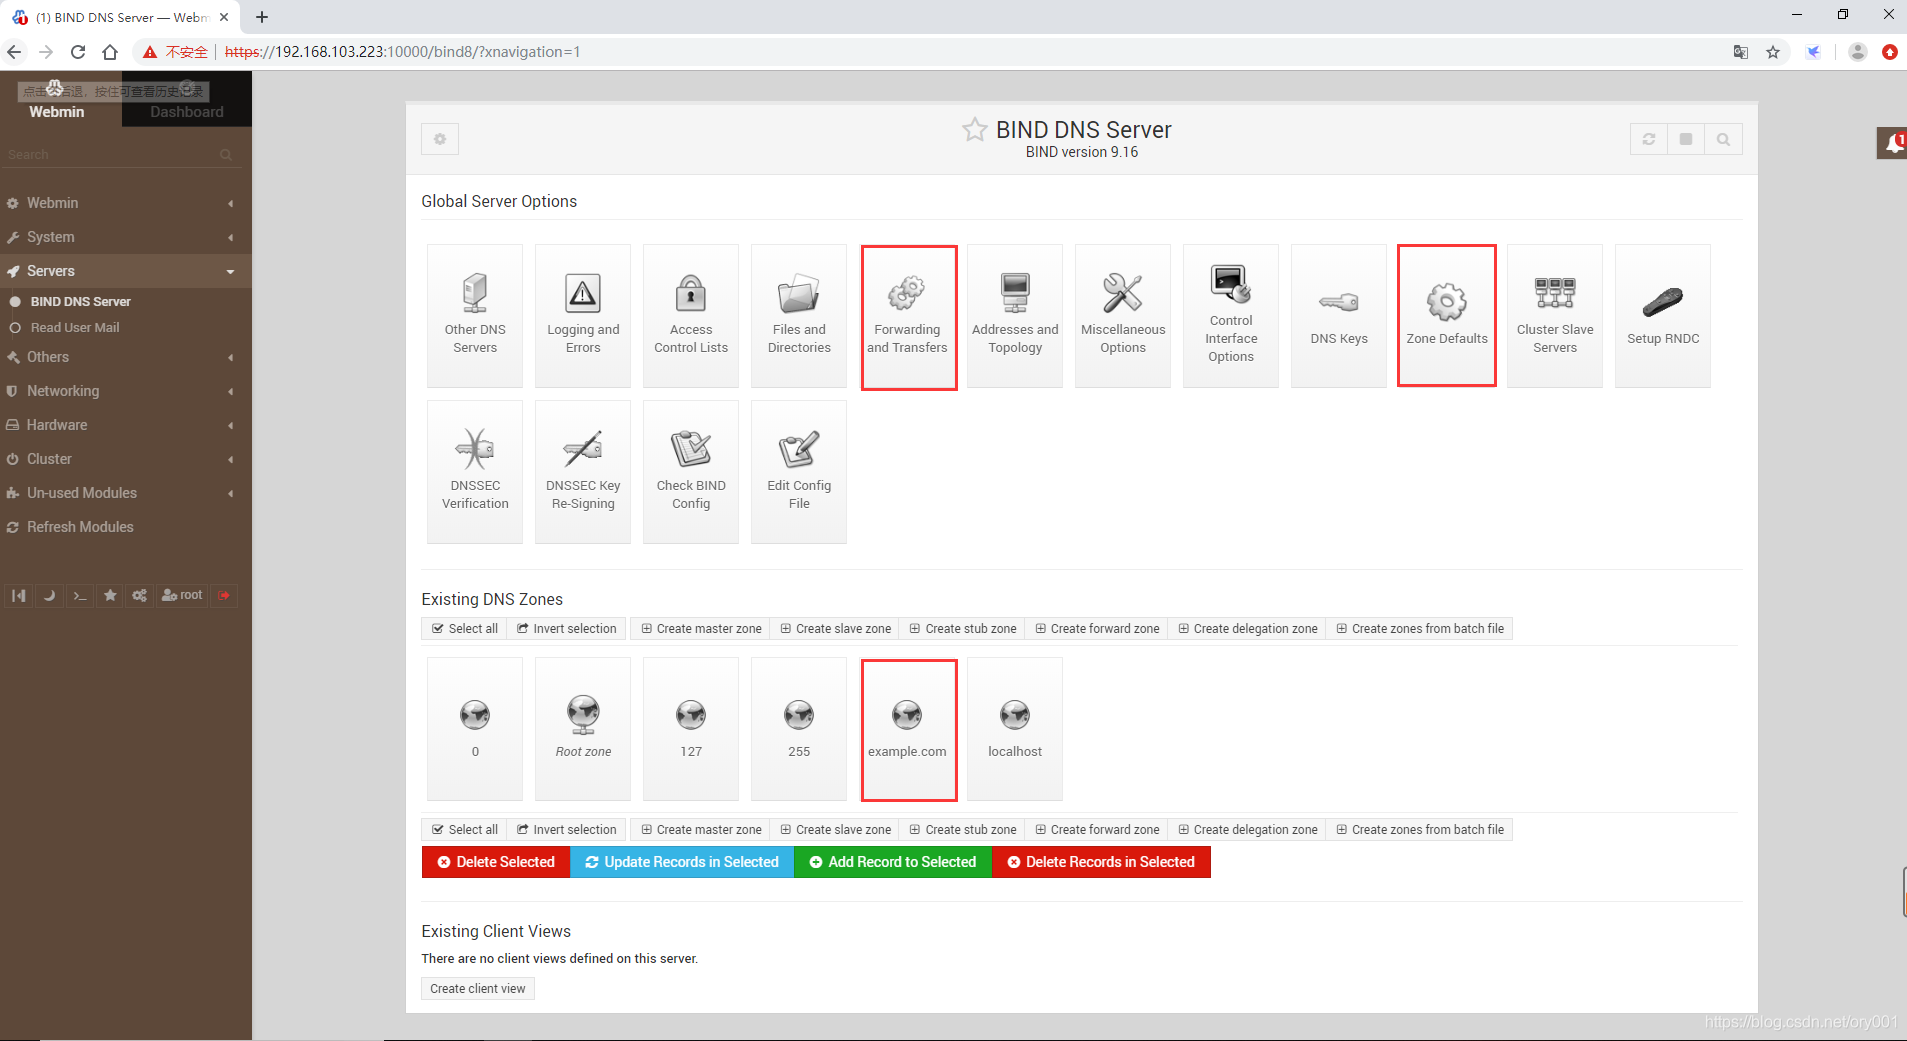Click bottom Create forward zone
This screenshot has height=1041, width=1907.
pyautogui.click(x=1097, y=830)
